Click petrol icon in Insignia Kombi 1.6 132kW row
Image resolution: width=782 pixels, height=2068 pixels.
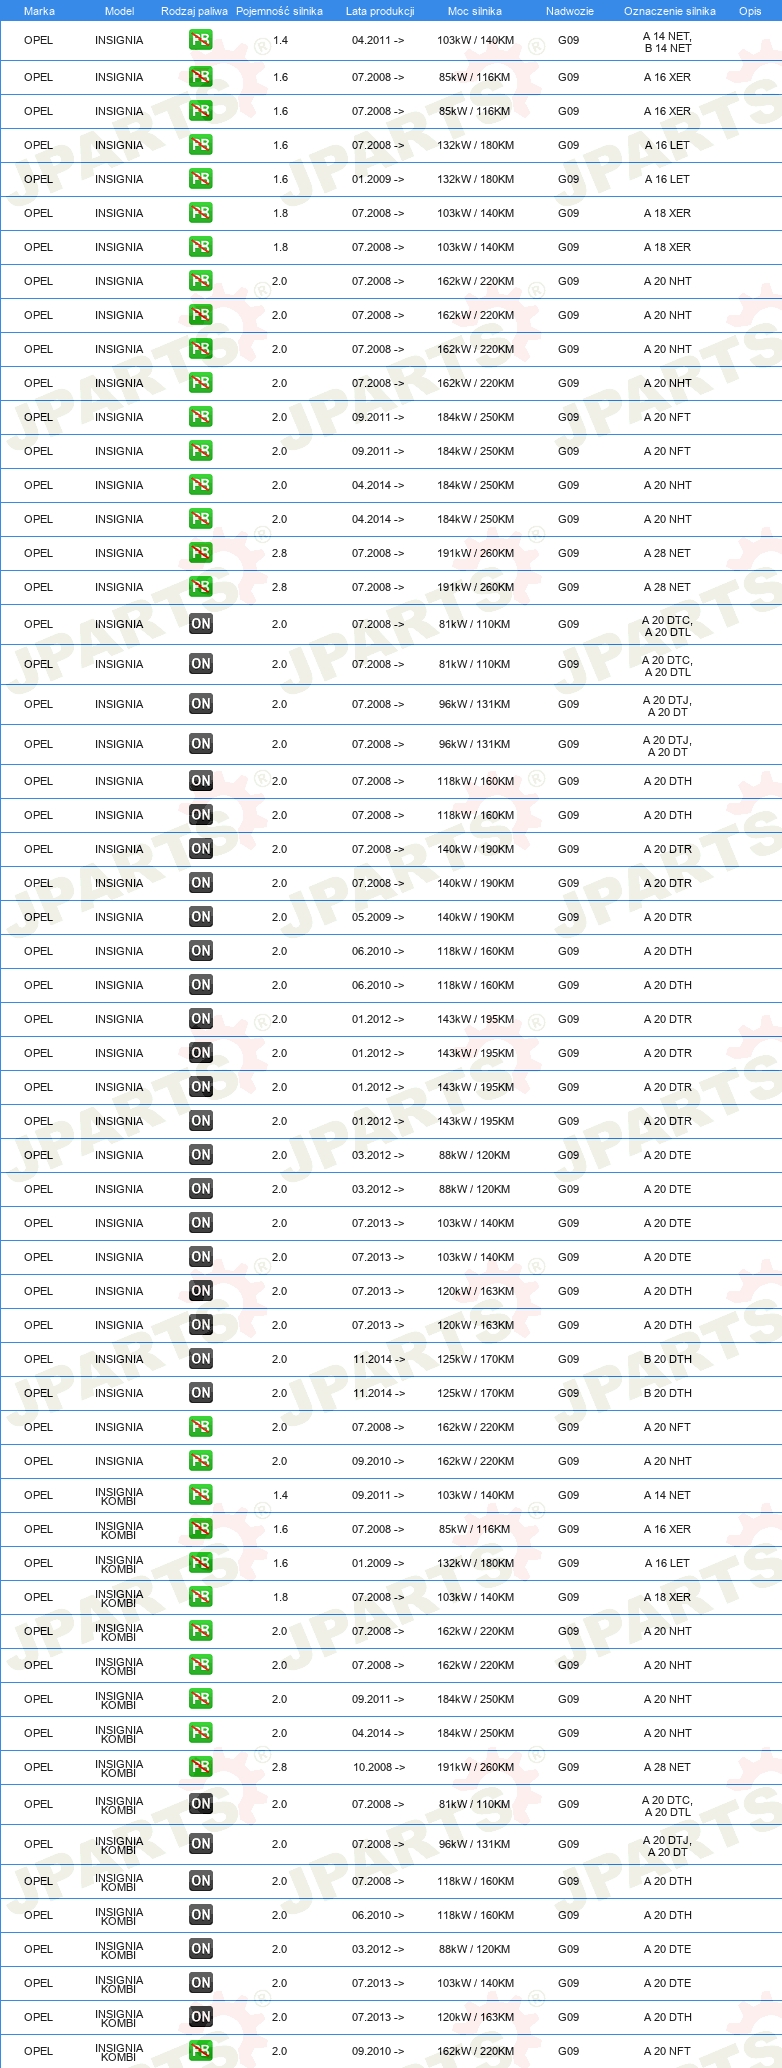(x=201, y=1563)
